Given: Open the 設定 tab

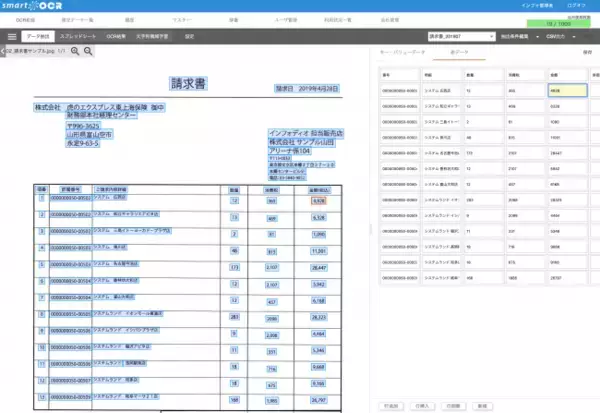Looking at the screenshot, I should tap(189, 34).
